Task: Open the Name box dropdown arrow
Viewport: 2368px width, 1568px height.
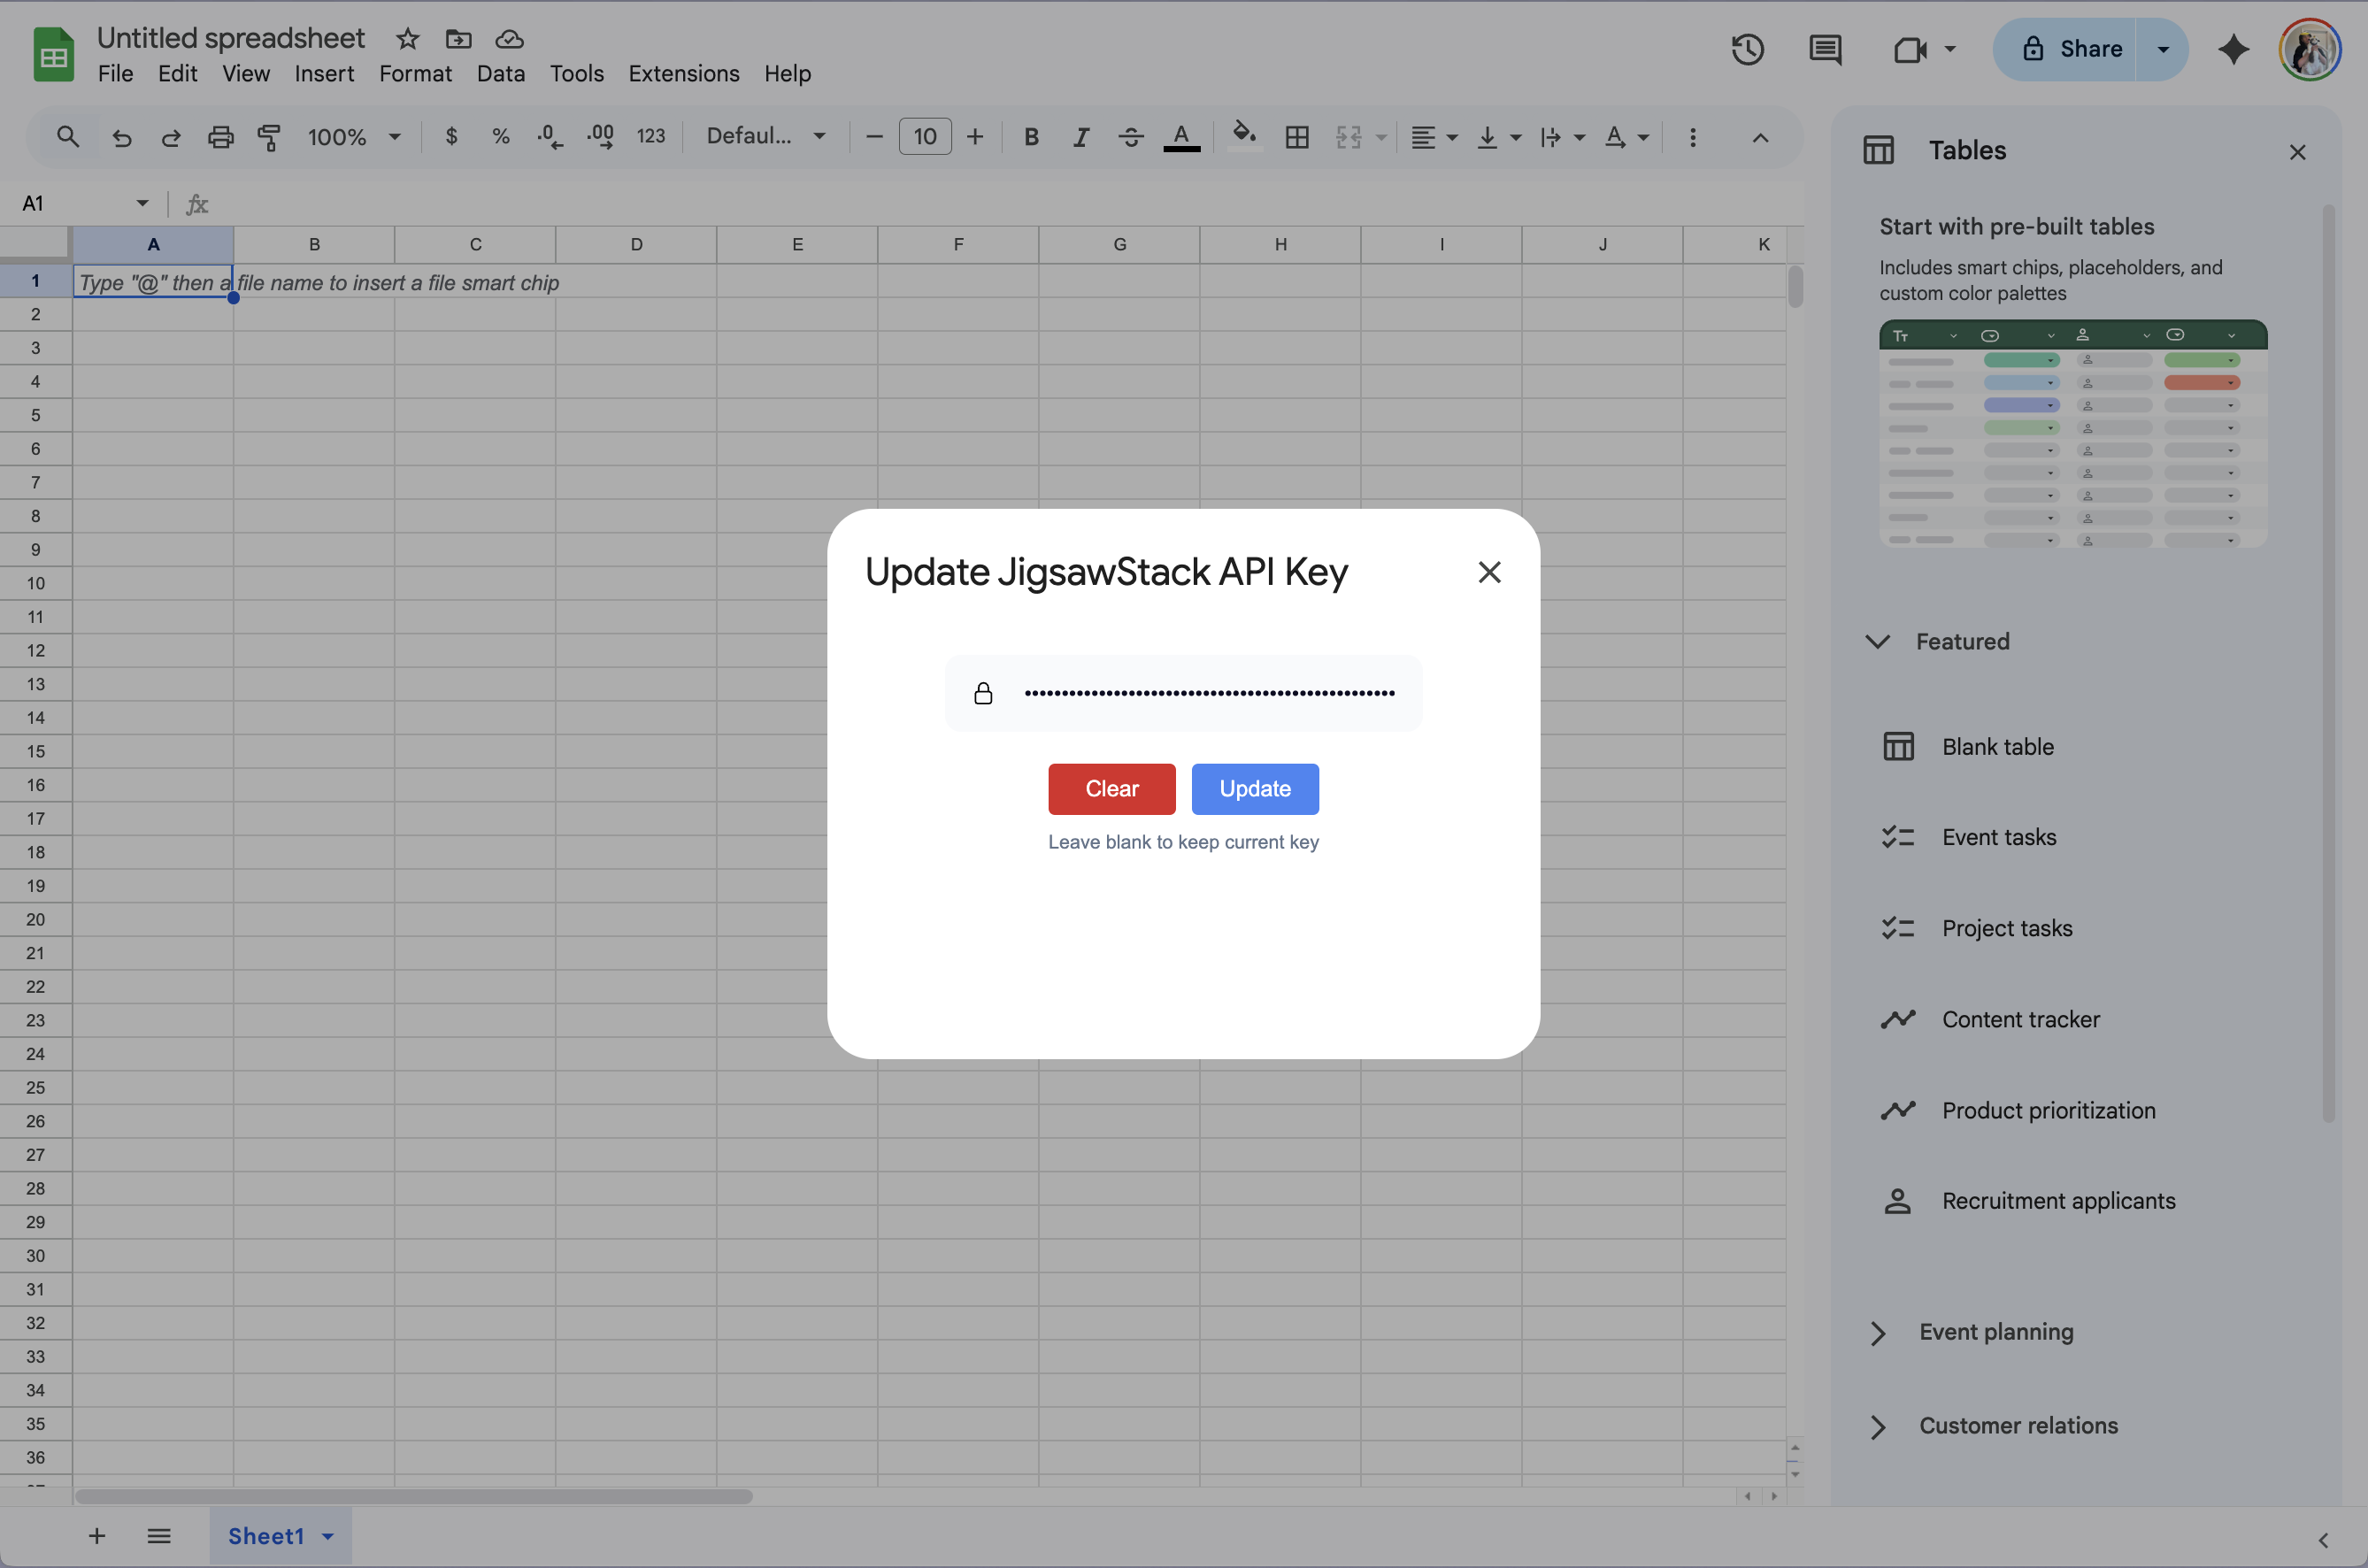Action: click(142, 203)
